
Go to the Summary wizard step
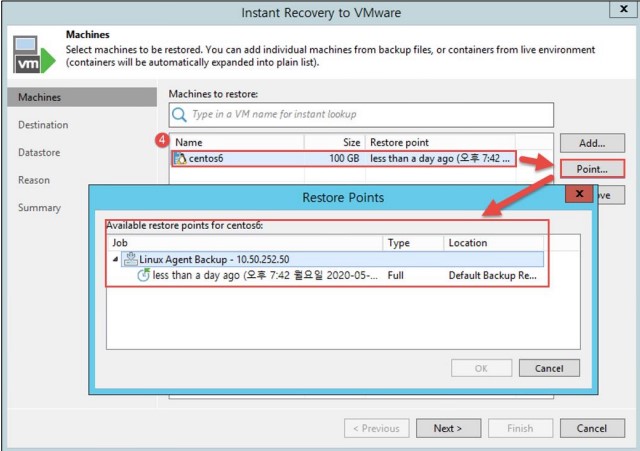[39, 208]
